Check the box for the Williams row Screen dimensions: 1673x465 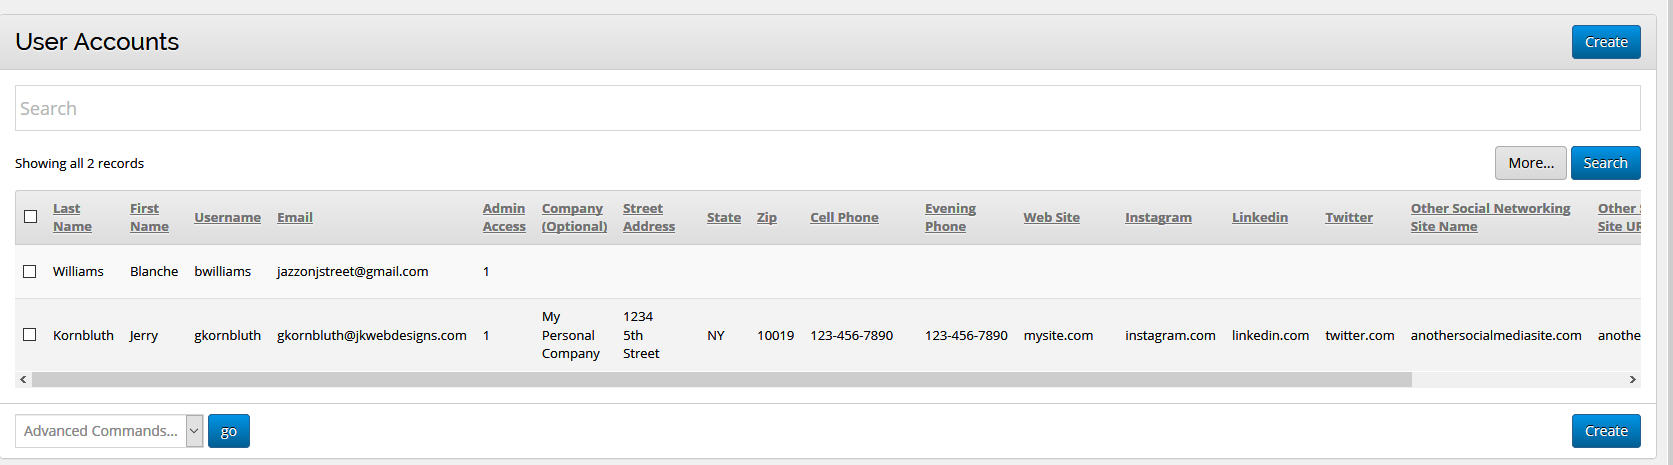tap(30, 271)
